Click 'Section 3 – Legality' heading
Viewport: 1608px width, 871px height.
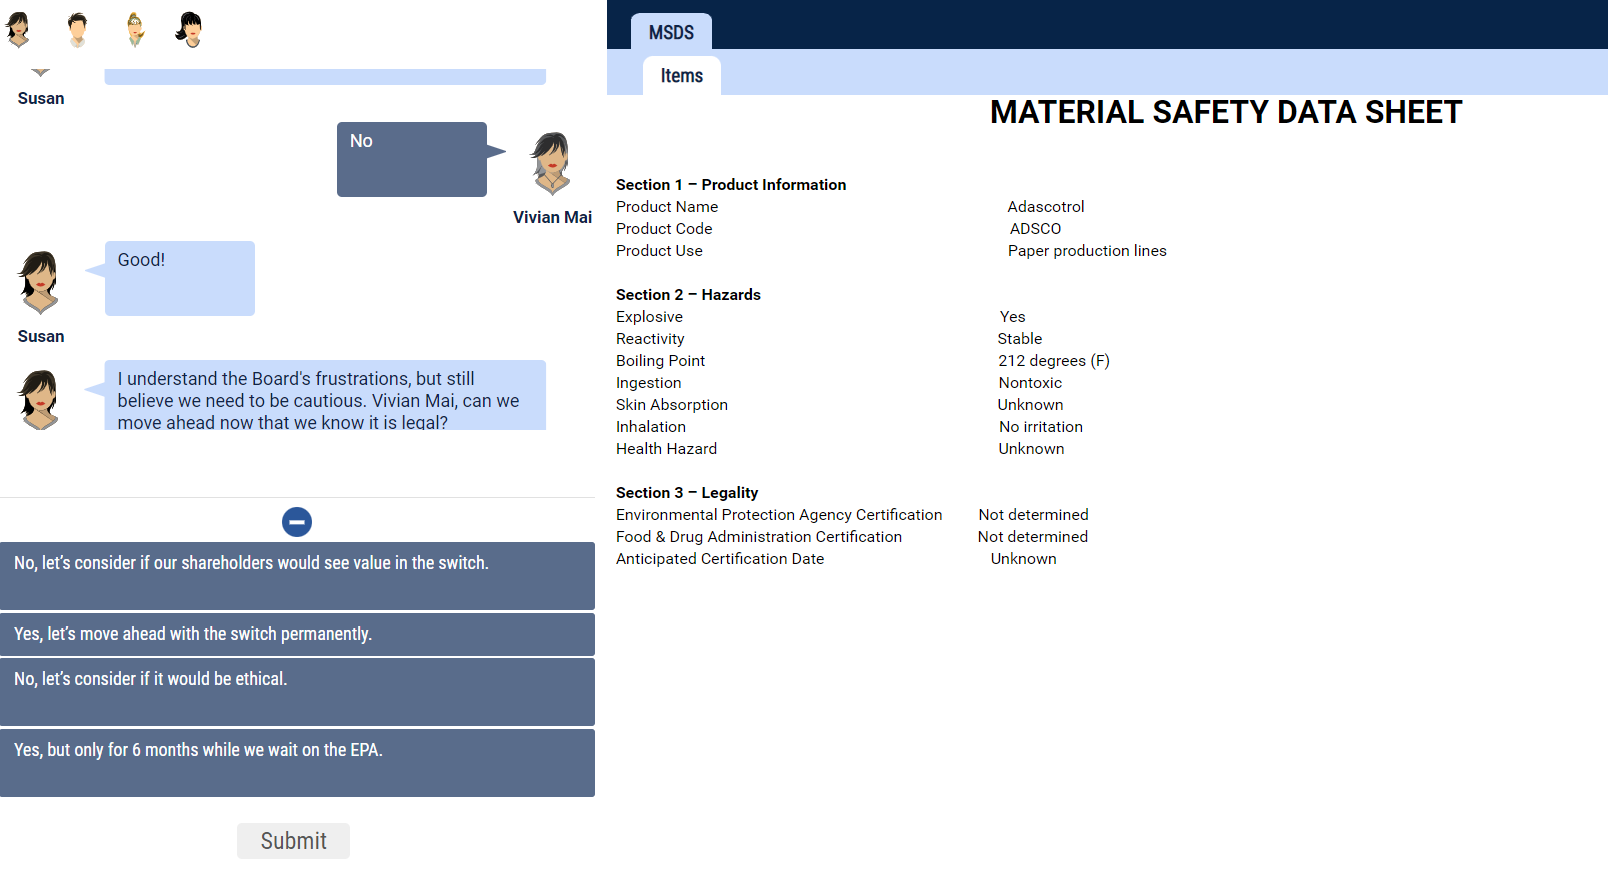687,493
